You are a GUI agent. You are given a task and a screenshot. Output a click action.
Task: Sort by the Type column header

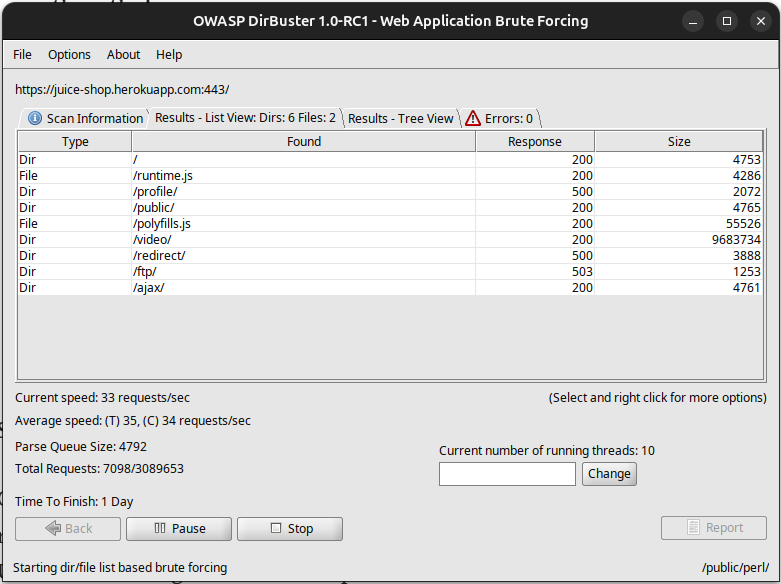75,142
